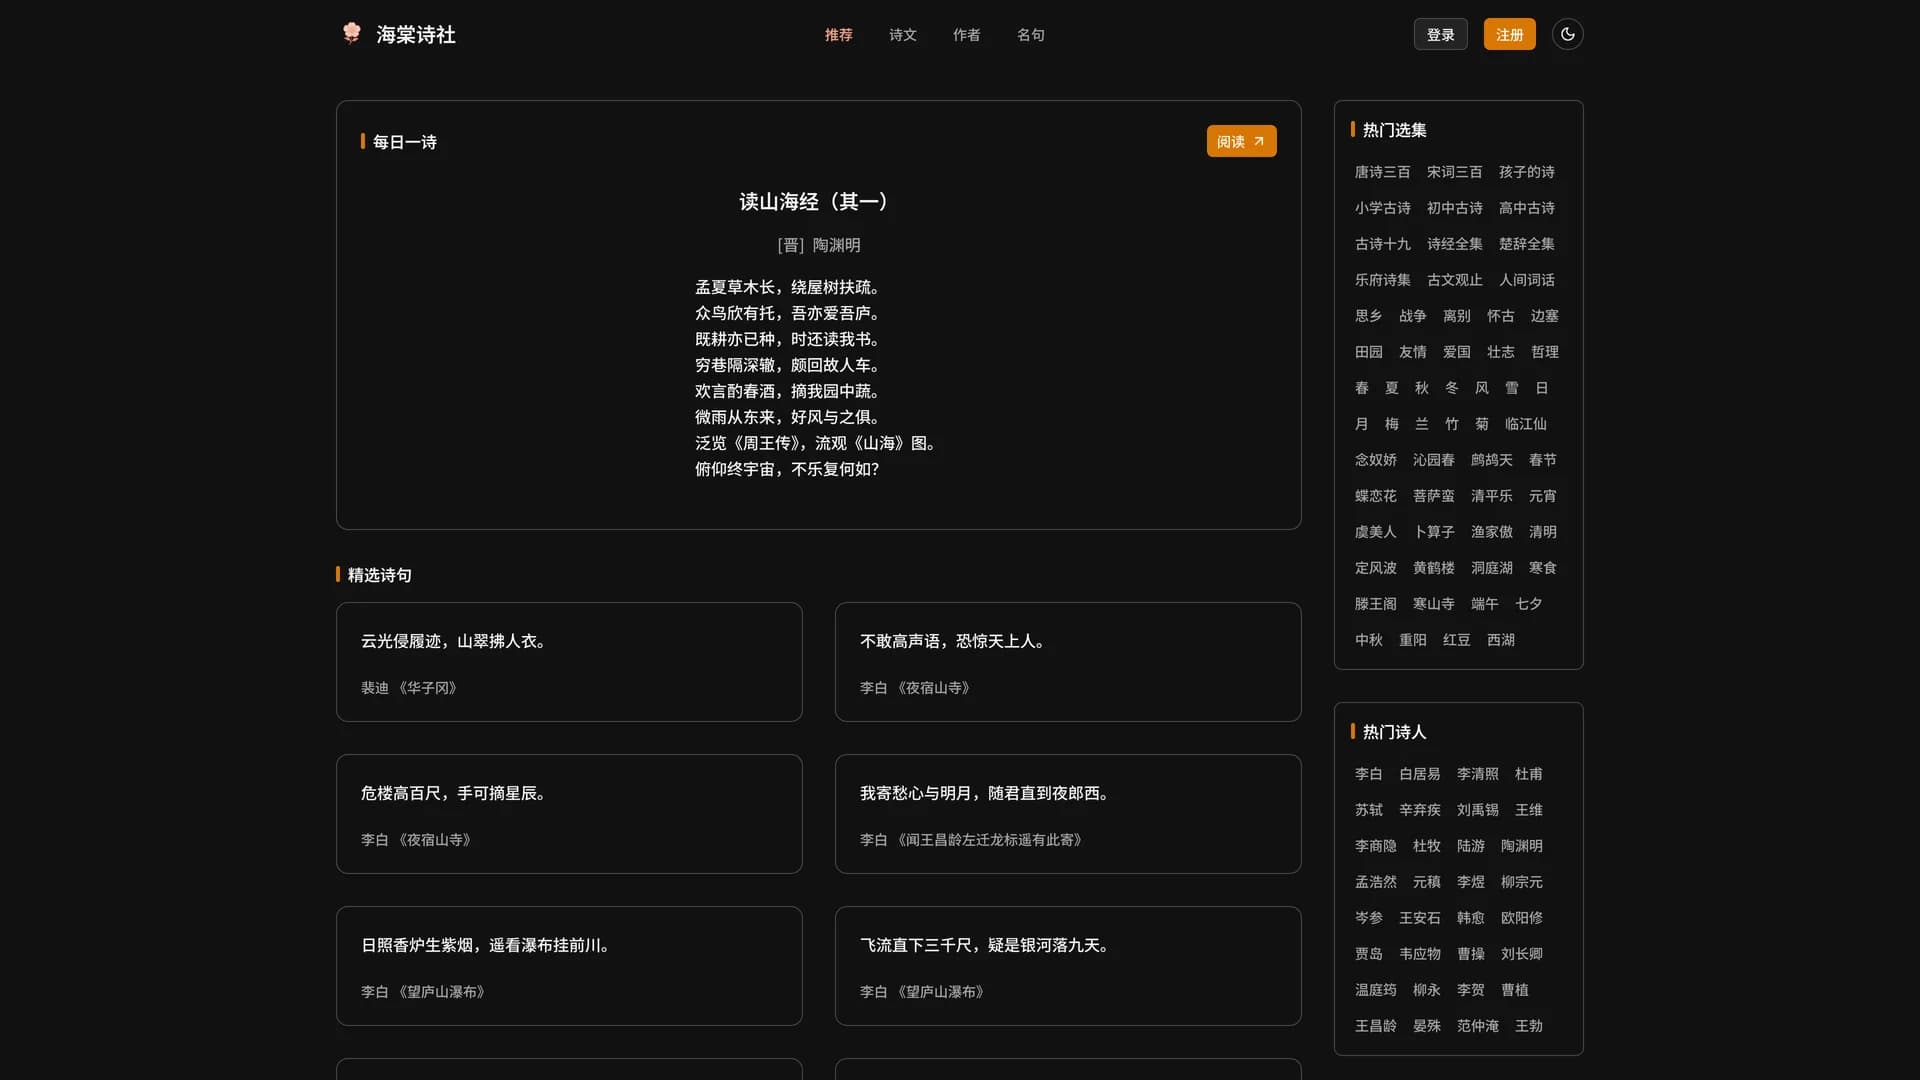1920x1080 pixels.
Task: Open 宋词三百 collection link
Action: click(1455, 171)
